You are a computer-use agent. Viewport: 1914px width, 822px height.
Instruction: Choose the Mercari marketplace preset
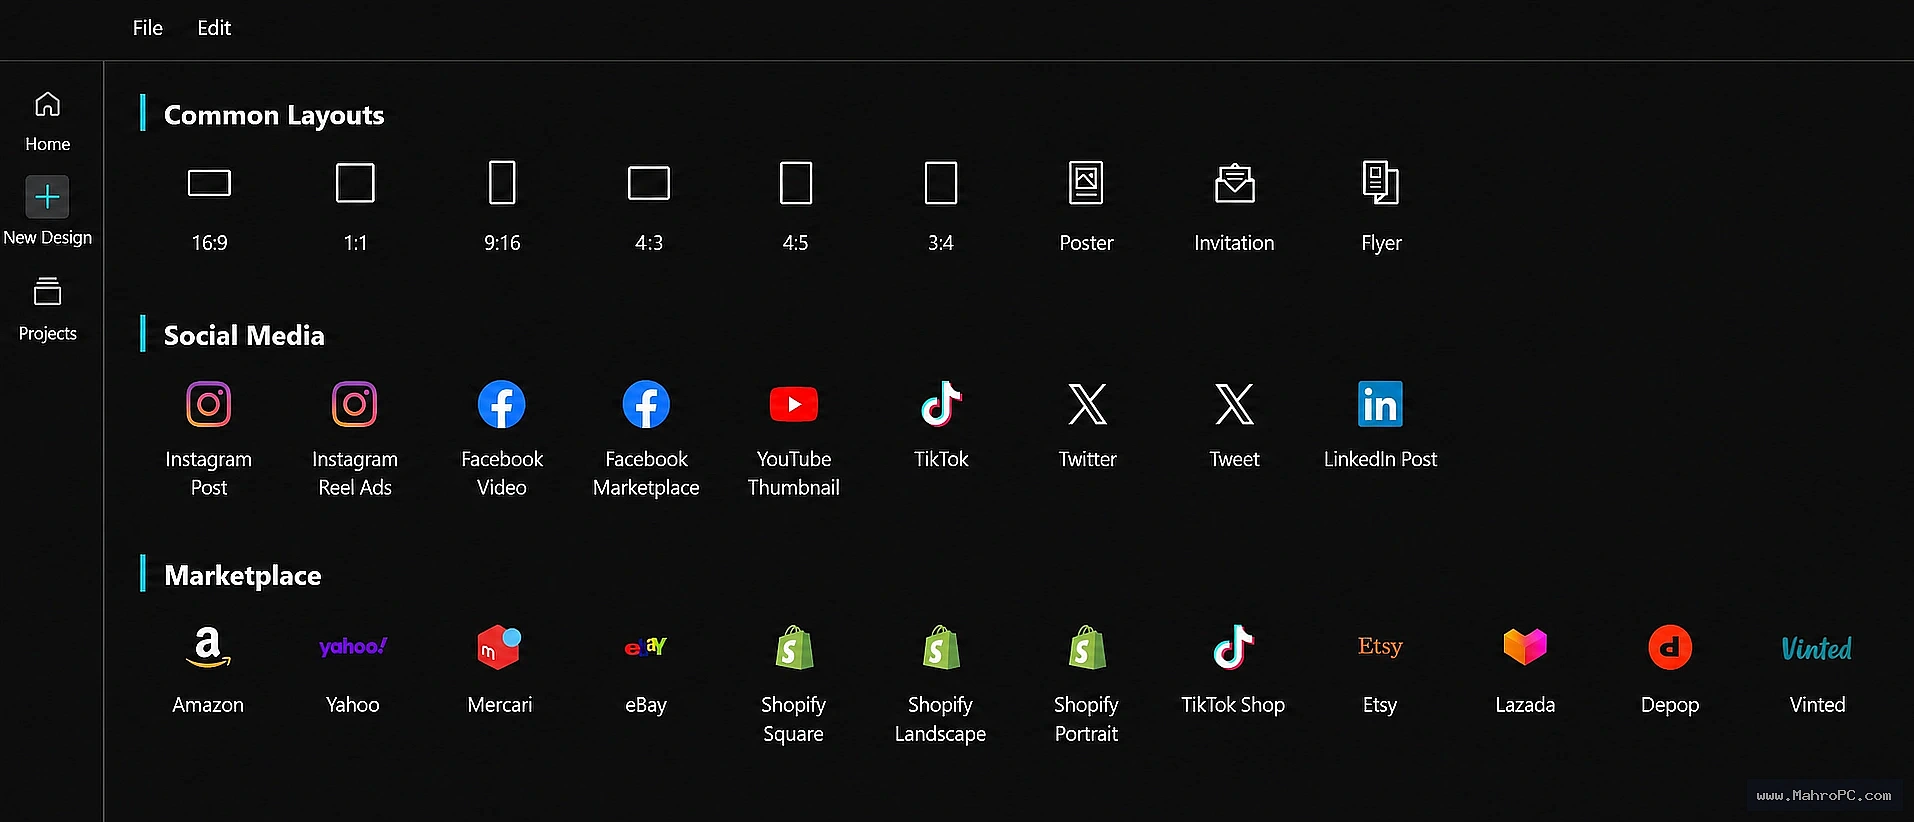click(500, 669)
